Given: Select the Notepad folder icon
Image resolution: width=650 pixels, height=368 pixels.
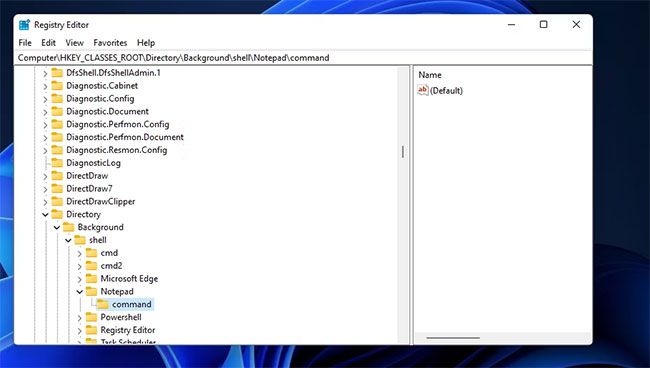Looking at the screenshot, I should click(x=91, y=291).
